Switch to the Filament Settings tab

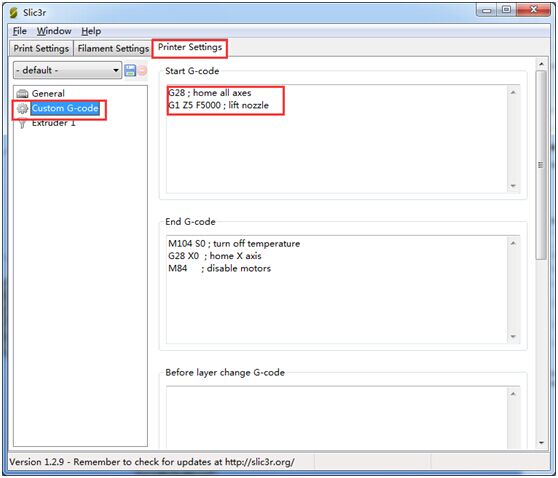pos(113,48)
